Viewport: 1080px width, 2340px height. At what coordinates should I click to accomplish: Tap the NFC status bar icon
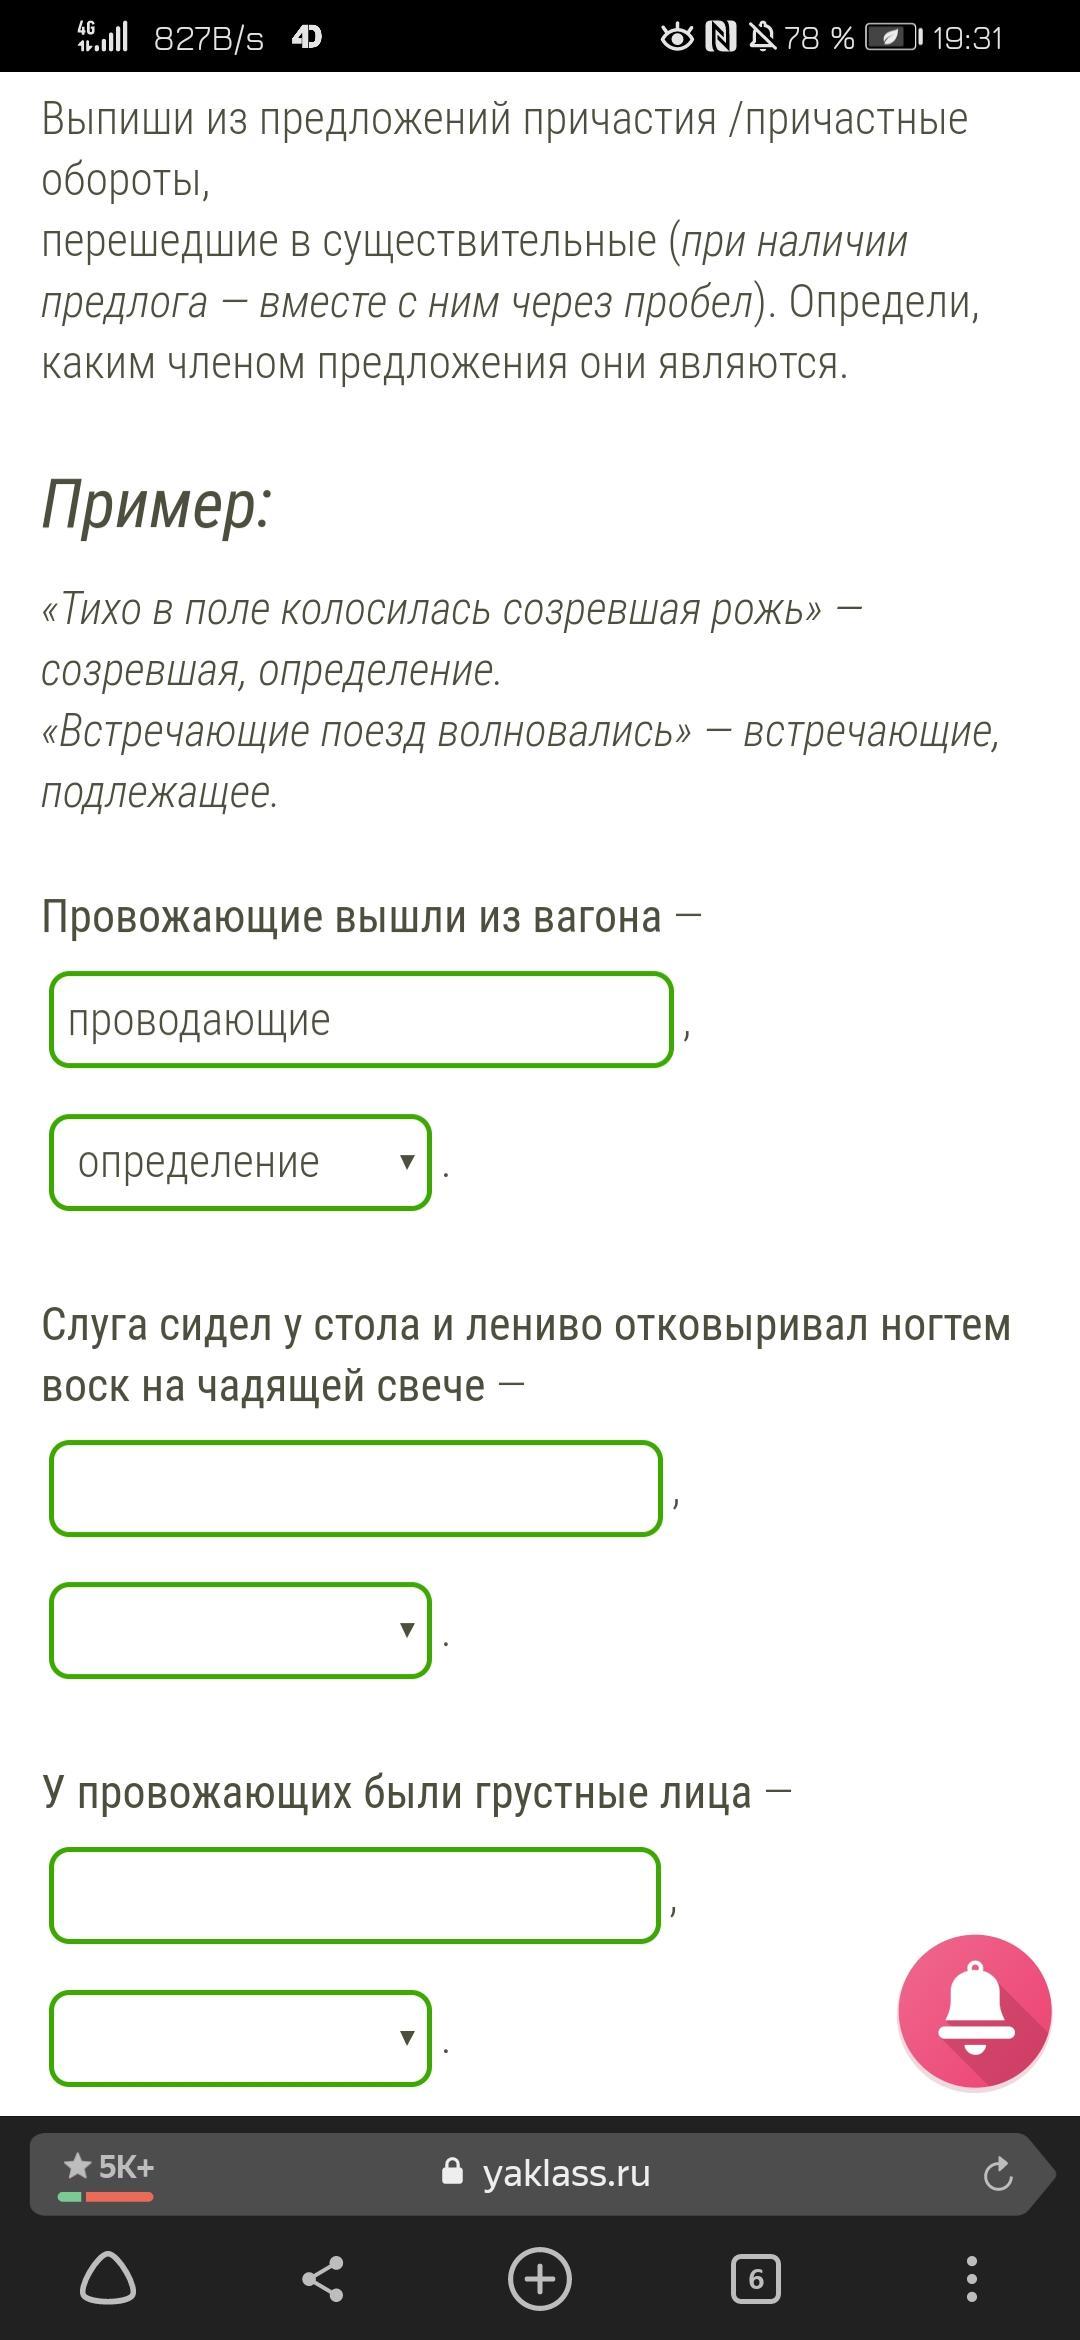(x=720, y=38)
